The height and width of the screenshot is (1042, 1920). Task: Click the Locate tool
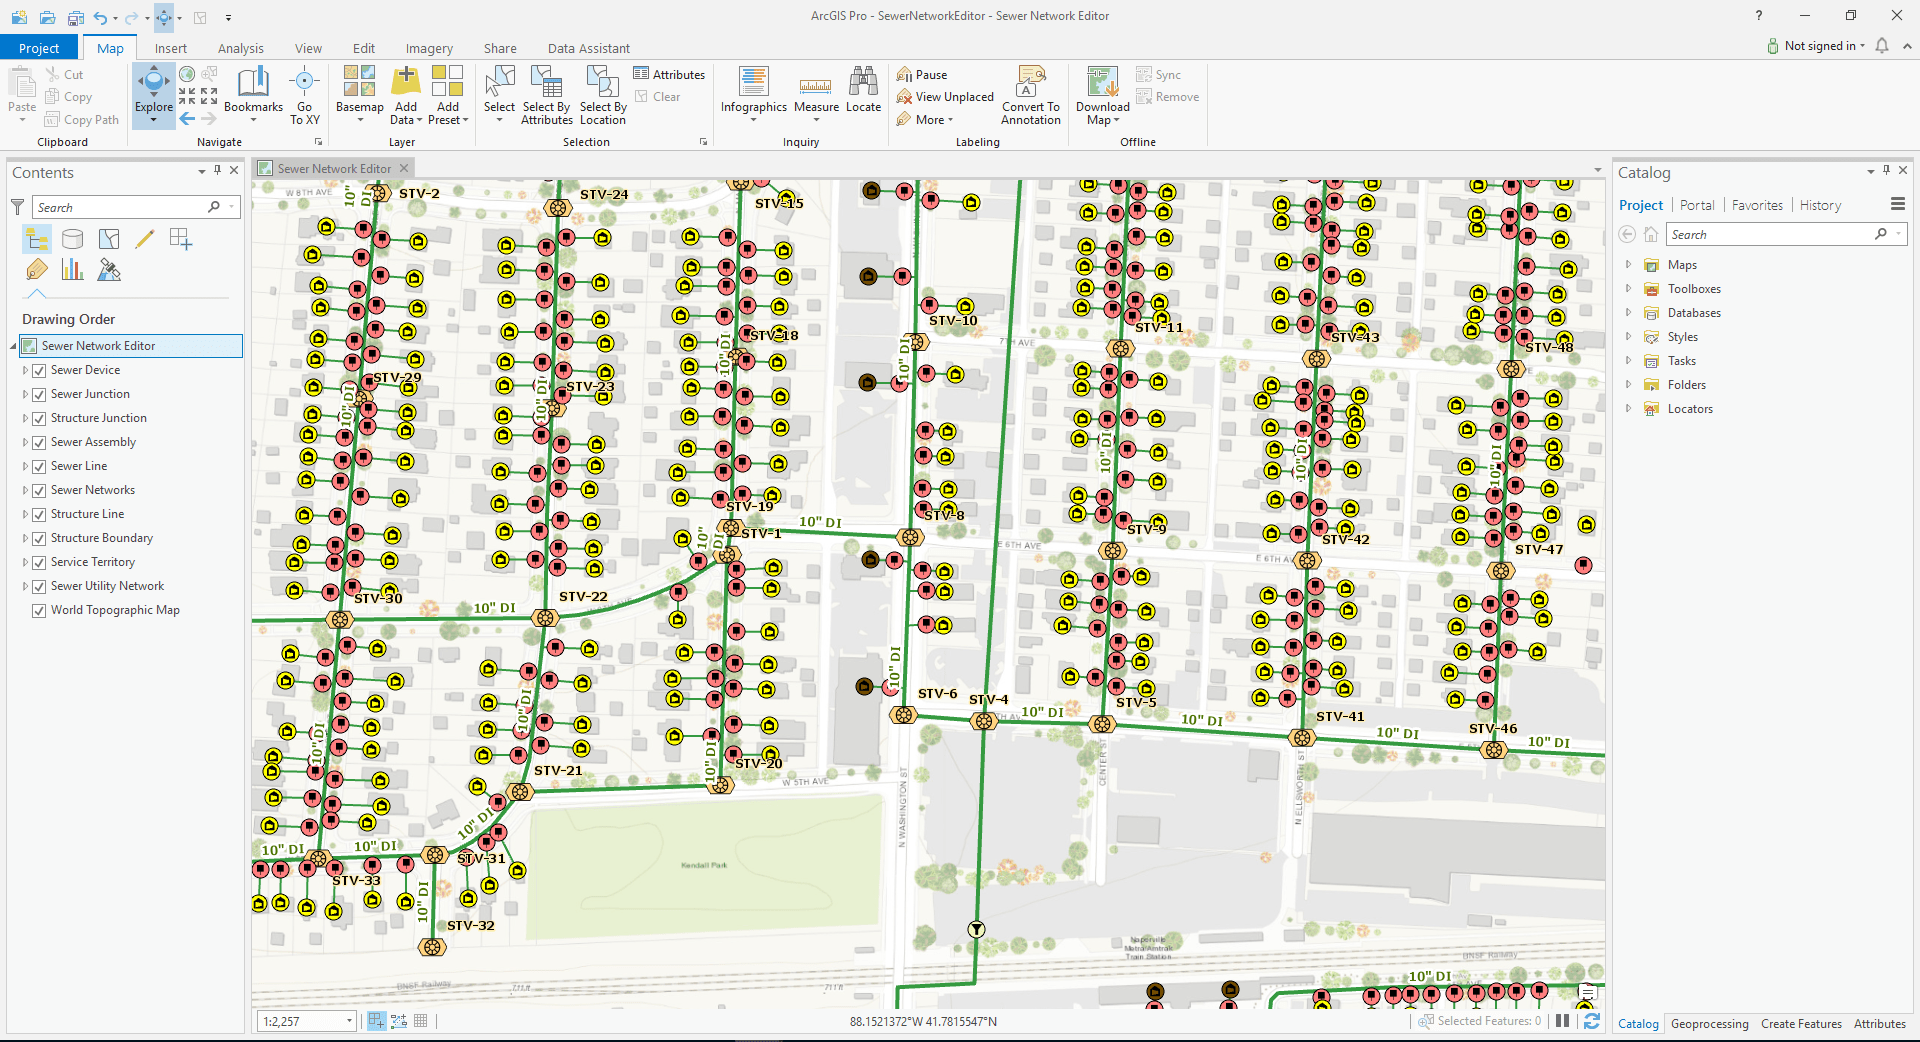coord(863,89)
